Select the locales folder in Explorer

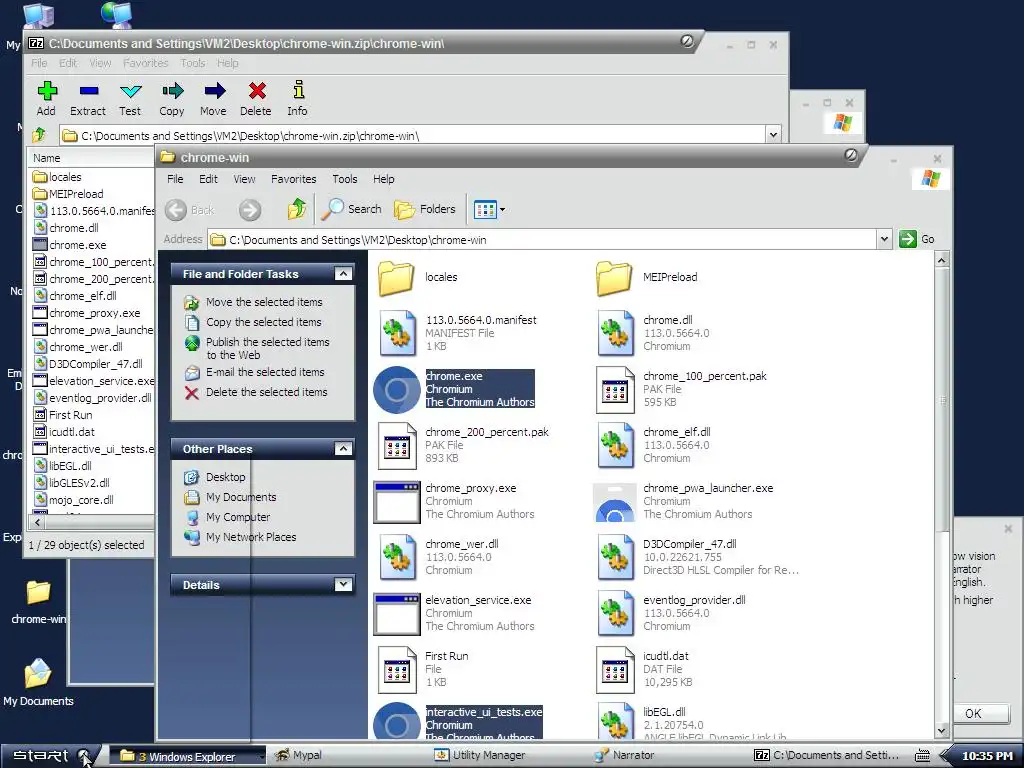tap(396, 278)
